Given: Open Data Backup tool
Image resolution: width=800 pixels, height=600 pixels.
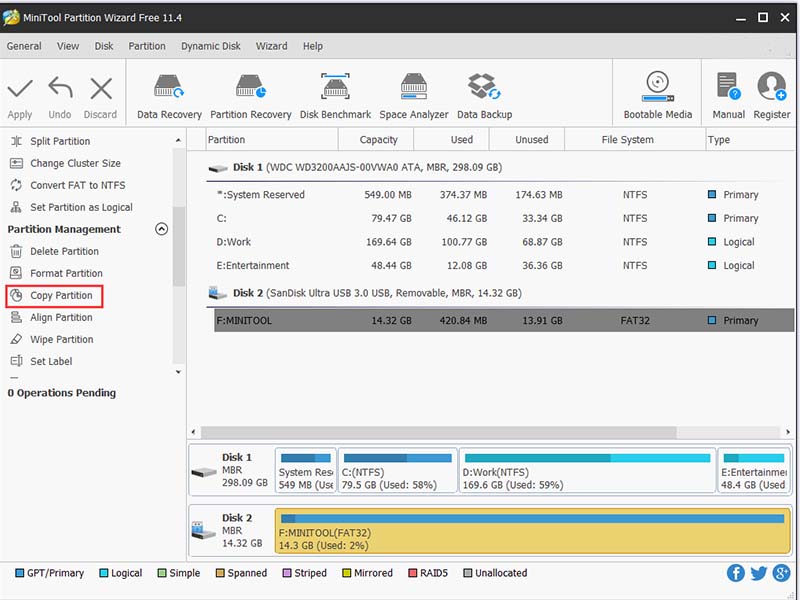Looking at the screenshot, I should click(484, 97).
